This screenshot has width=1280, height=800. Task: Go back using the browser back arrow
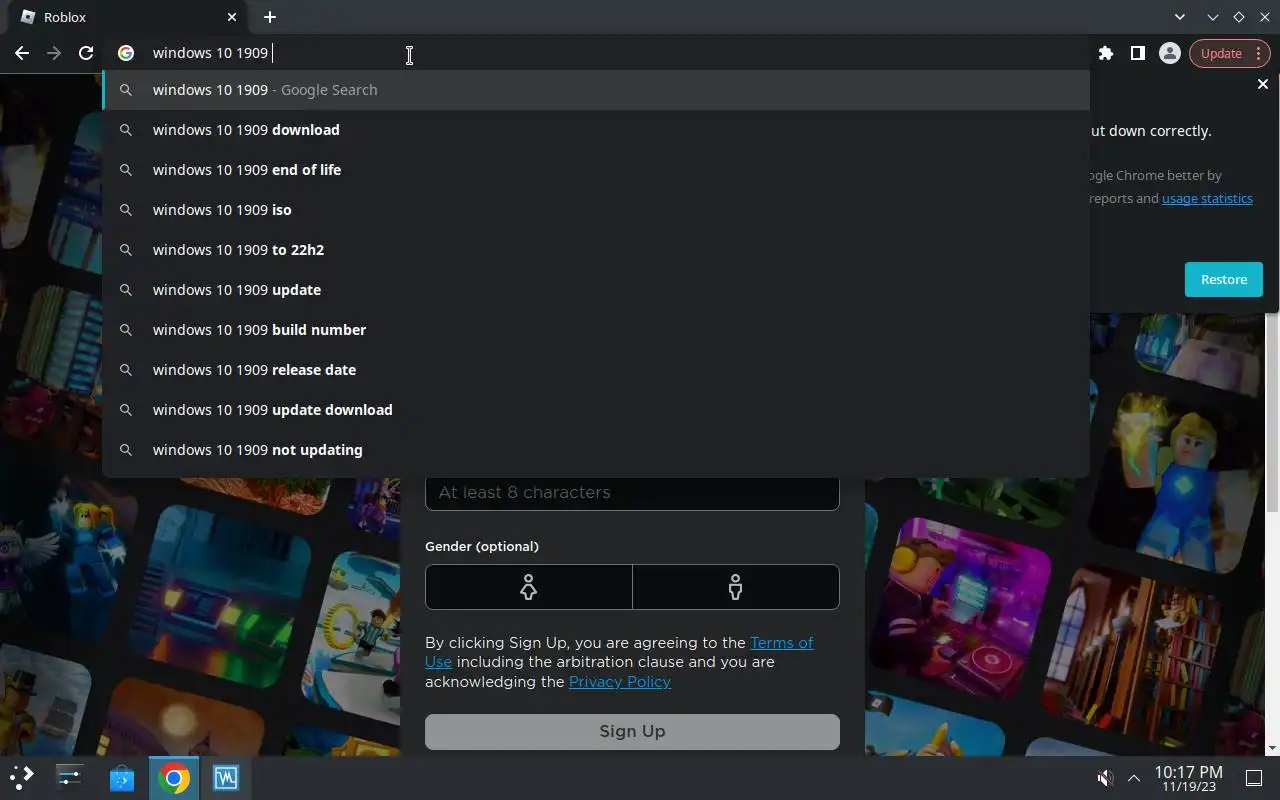(22, 53)
